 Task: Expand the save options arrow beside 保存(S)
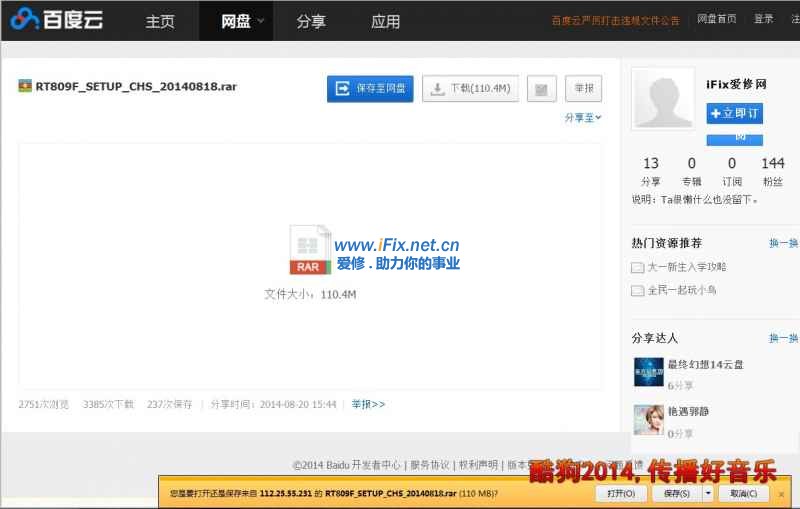708,494
